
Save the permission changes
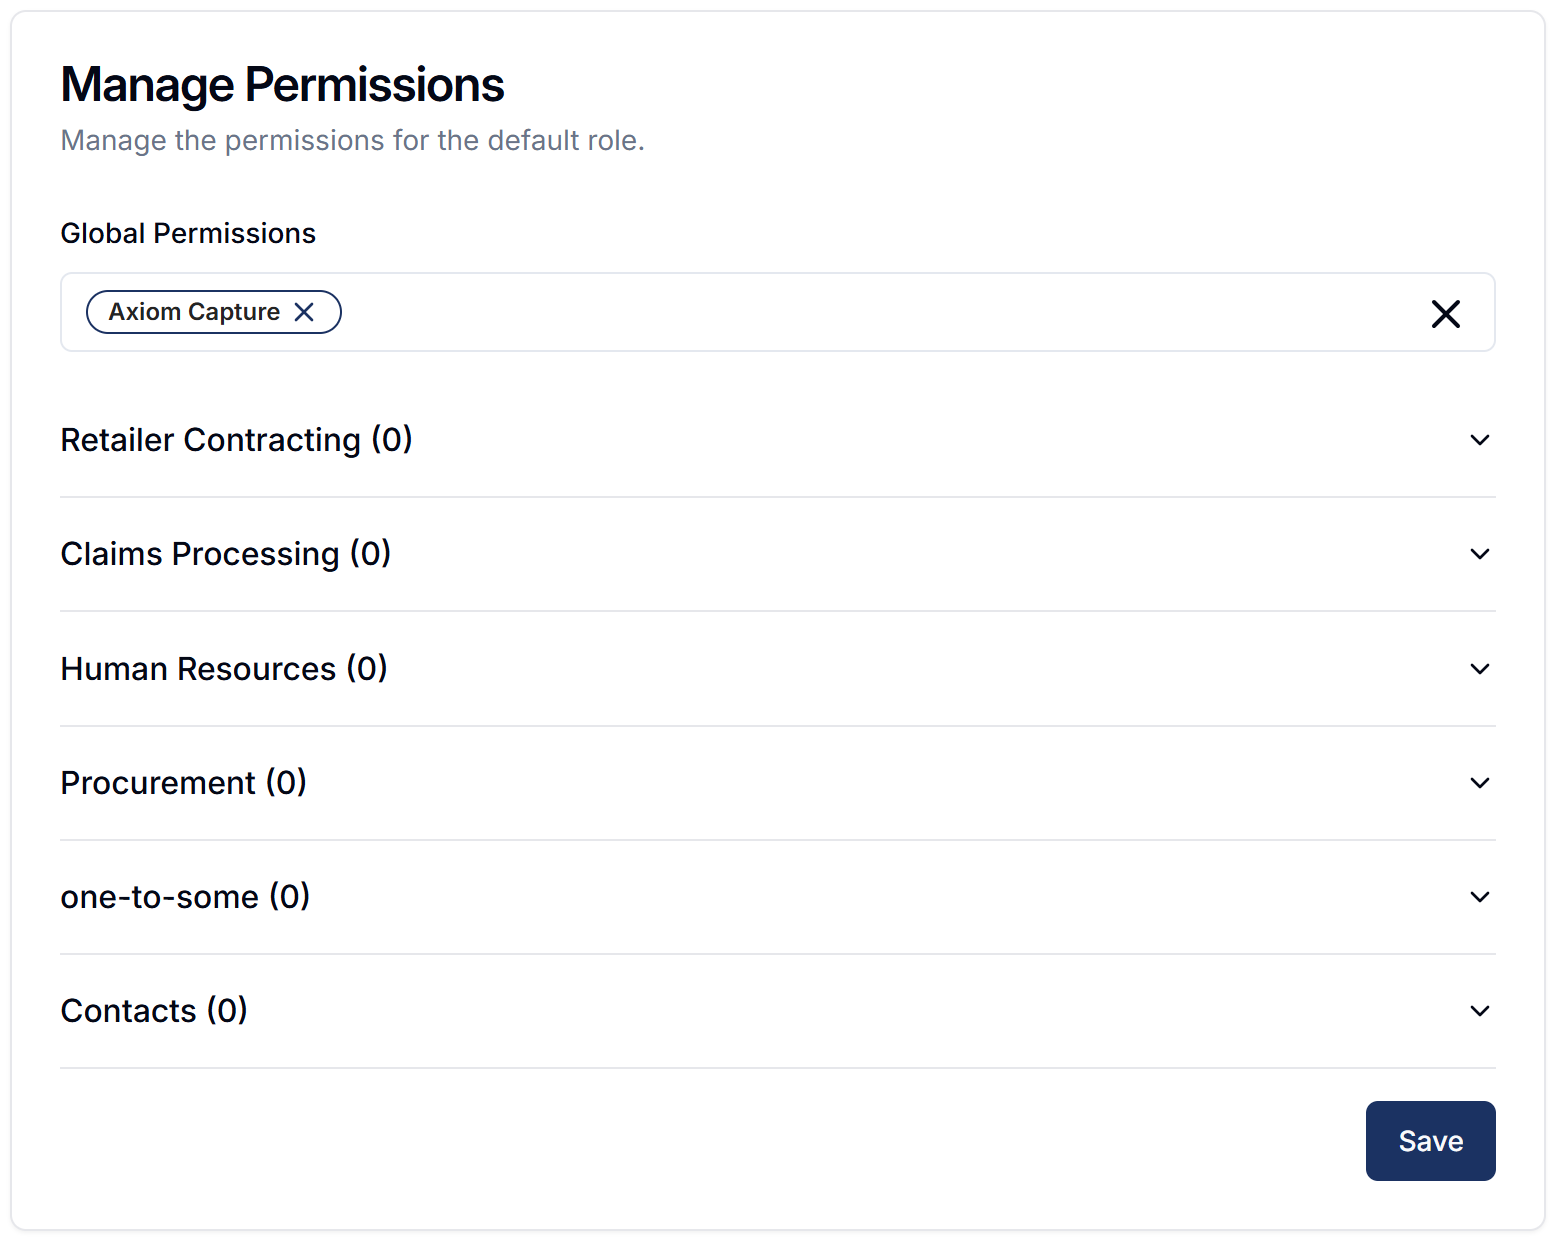(x=1430, y=1141)
